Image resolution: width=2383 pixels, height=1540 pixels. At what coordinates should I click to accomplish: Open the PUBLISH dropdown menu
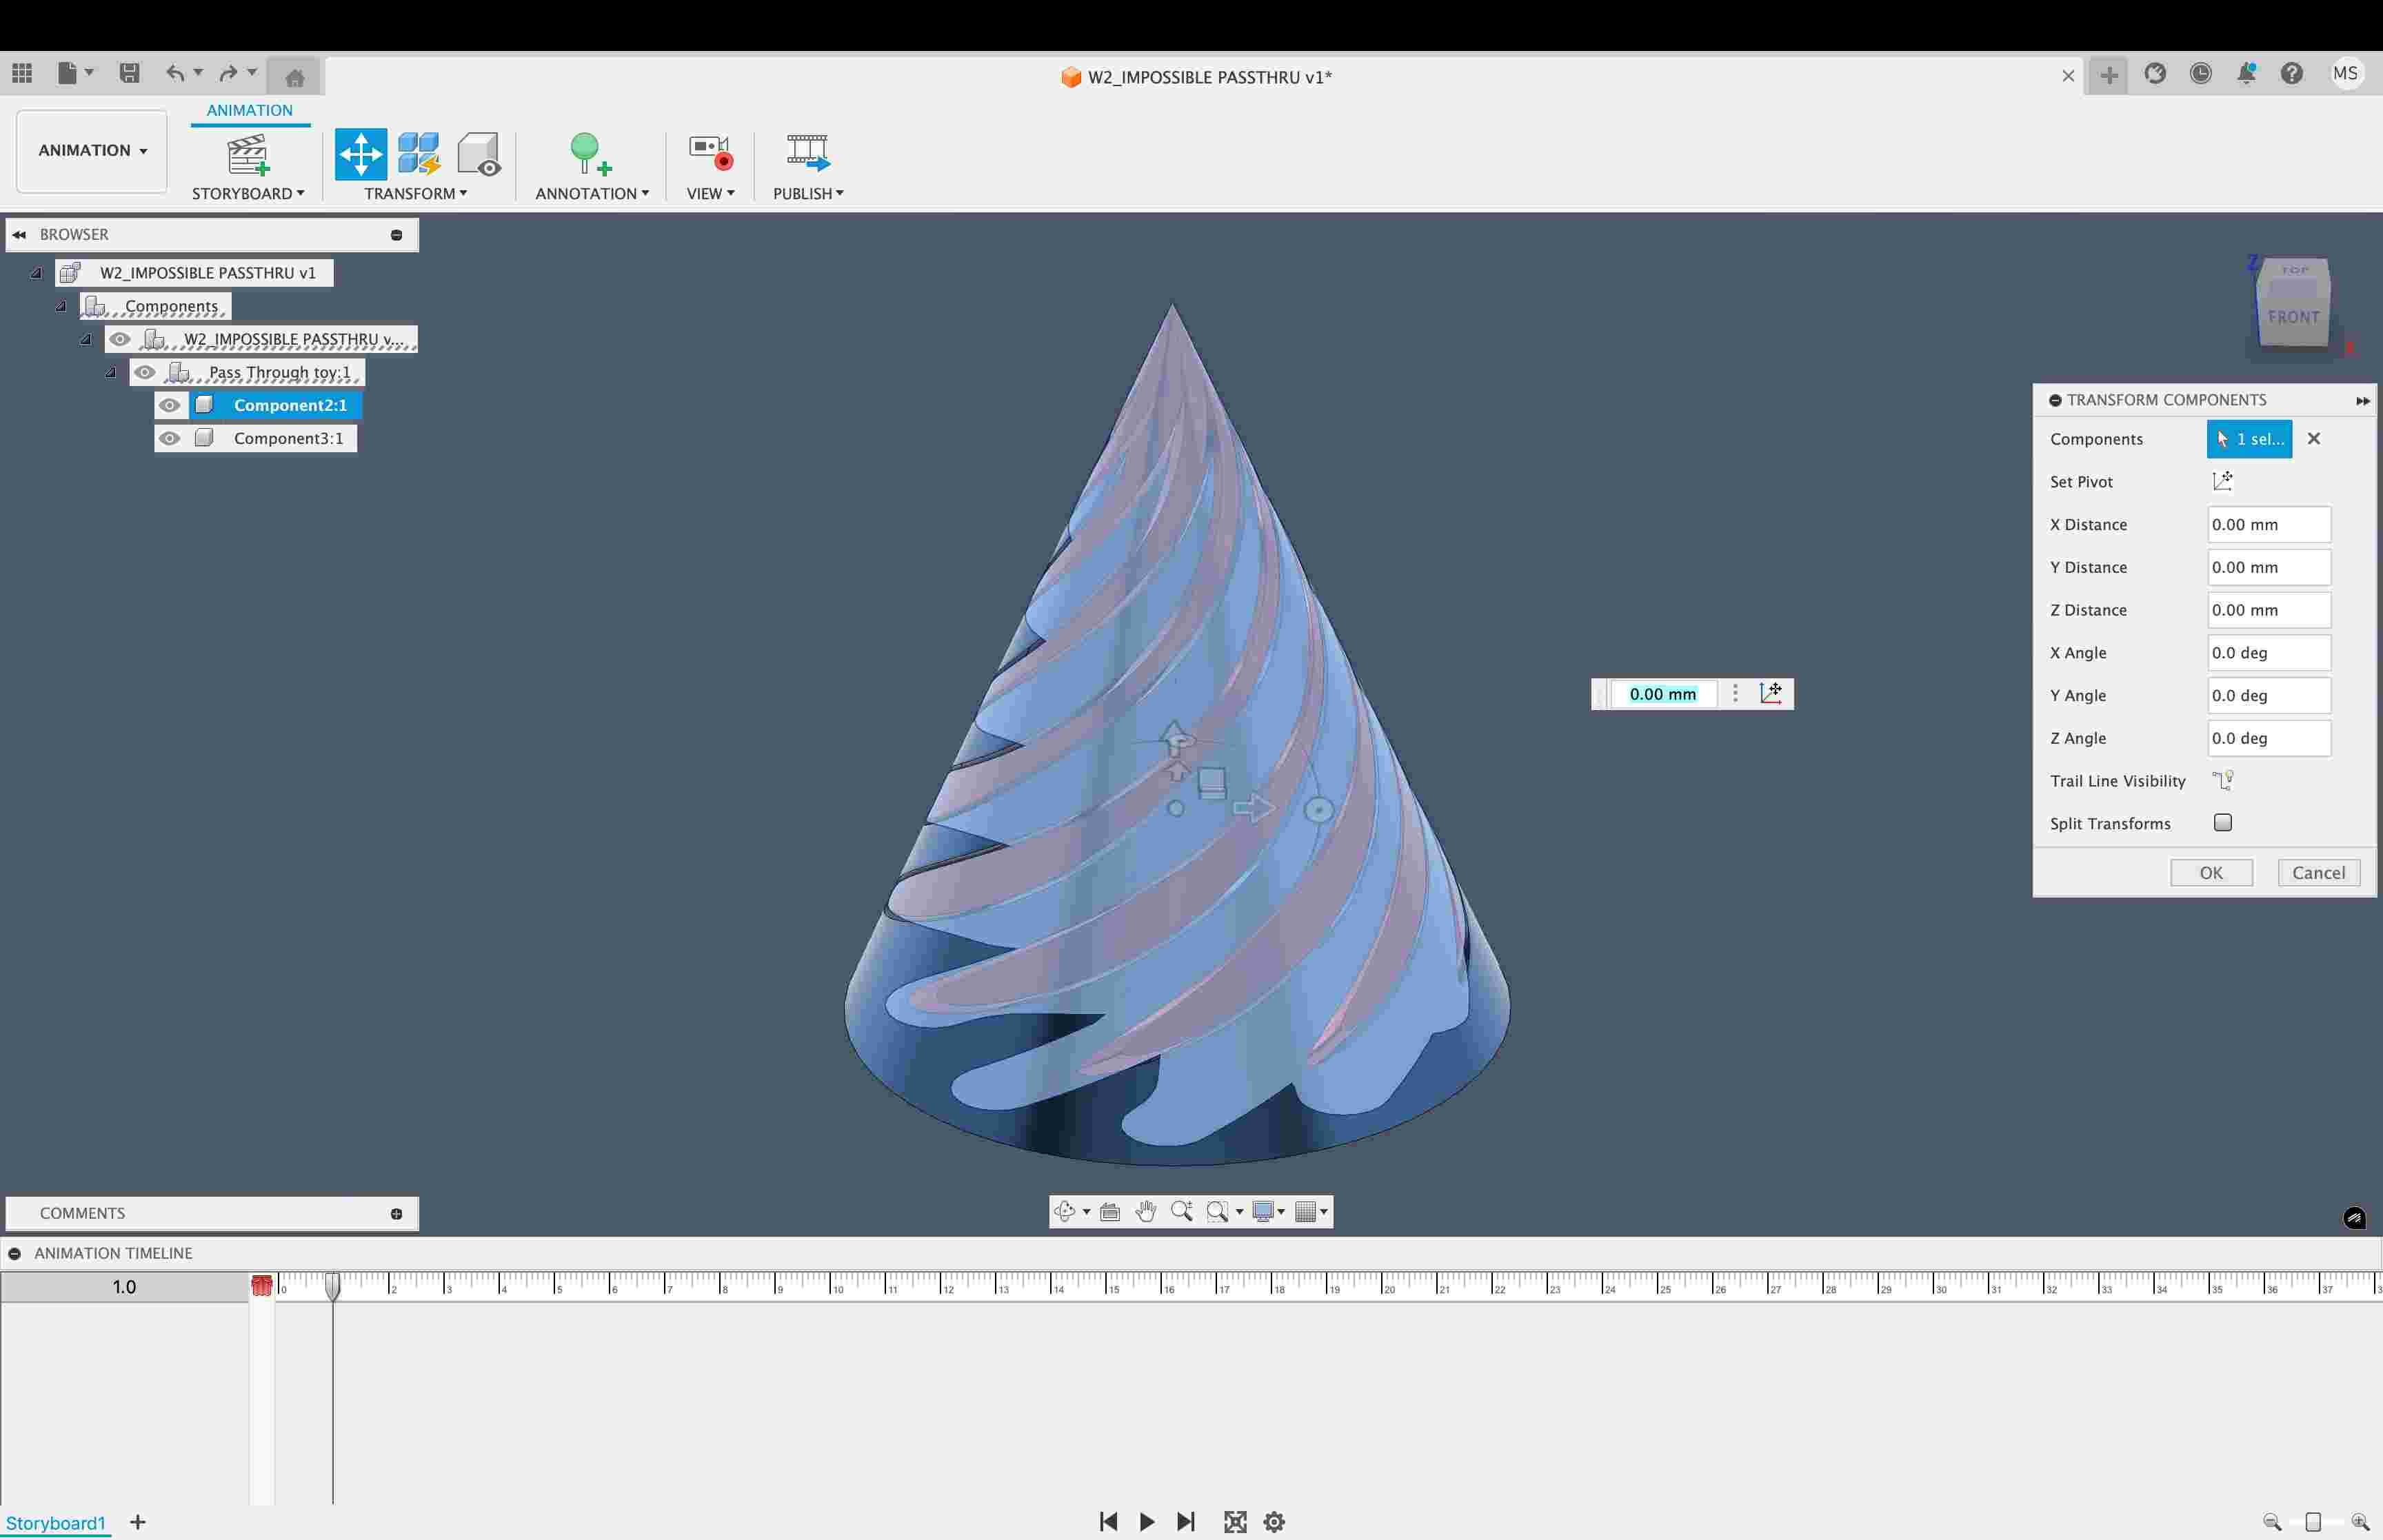(808, 193)
